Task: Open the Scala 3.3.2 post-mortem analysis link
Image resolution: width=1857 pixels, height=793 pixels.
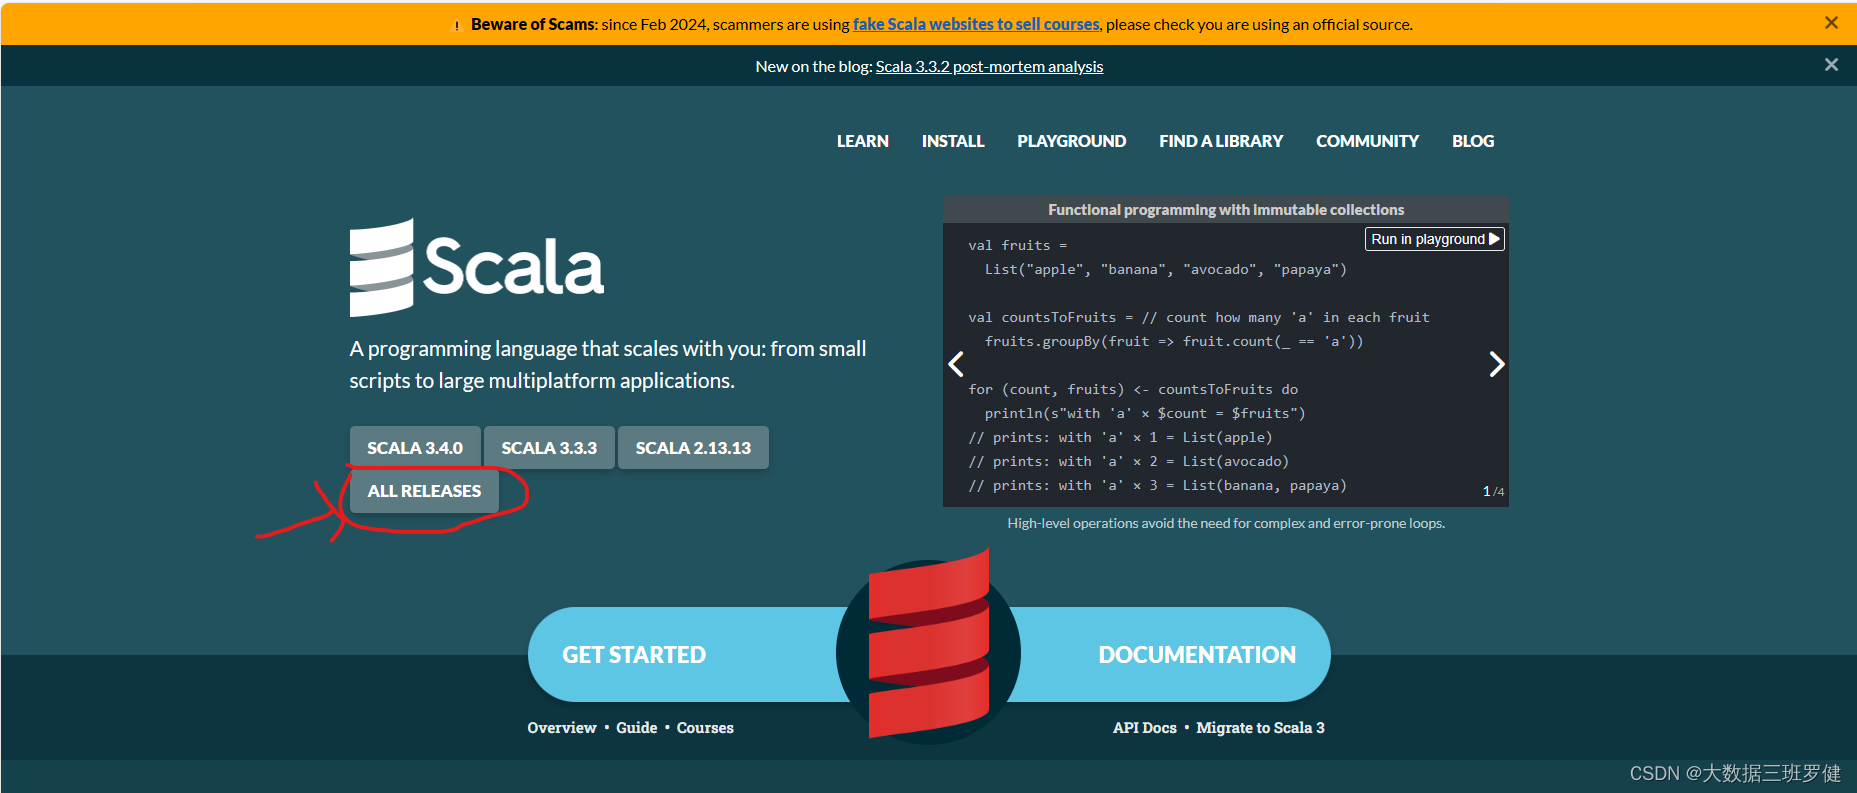Action: [x=990, y=66]
